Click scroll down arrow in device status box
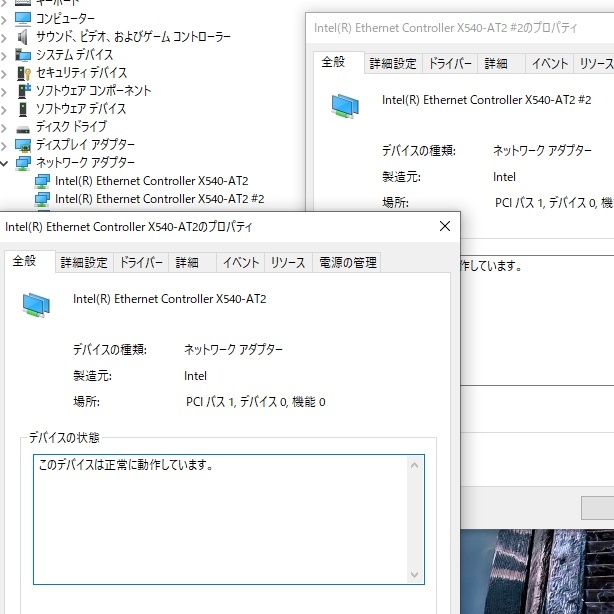 (414, 574)
